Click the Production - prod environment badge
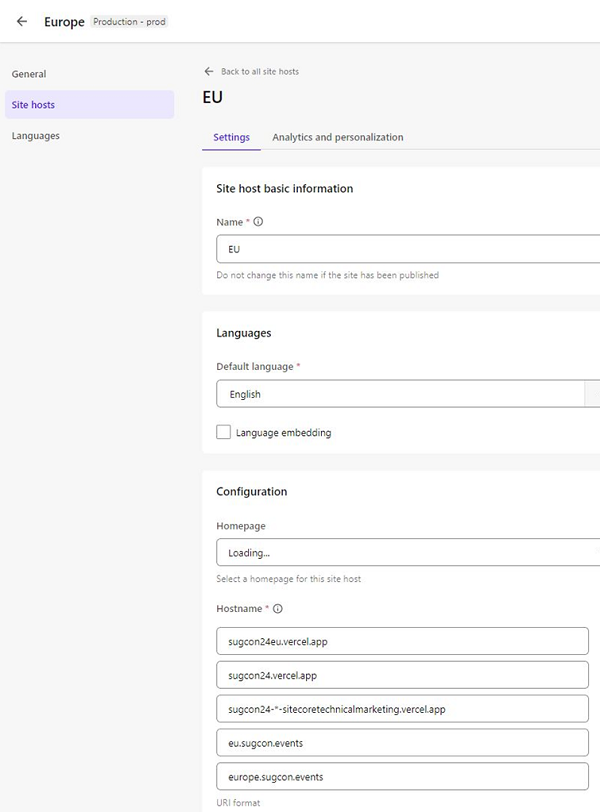Image resolution: width=600 pixels, height=812 pixels. coord(130,22)
